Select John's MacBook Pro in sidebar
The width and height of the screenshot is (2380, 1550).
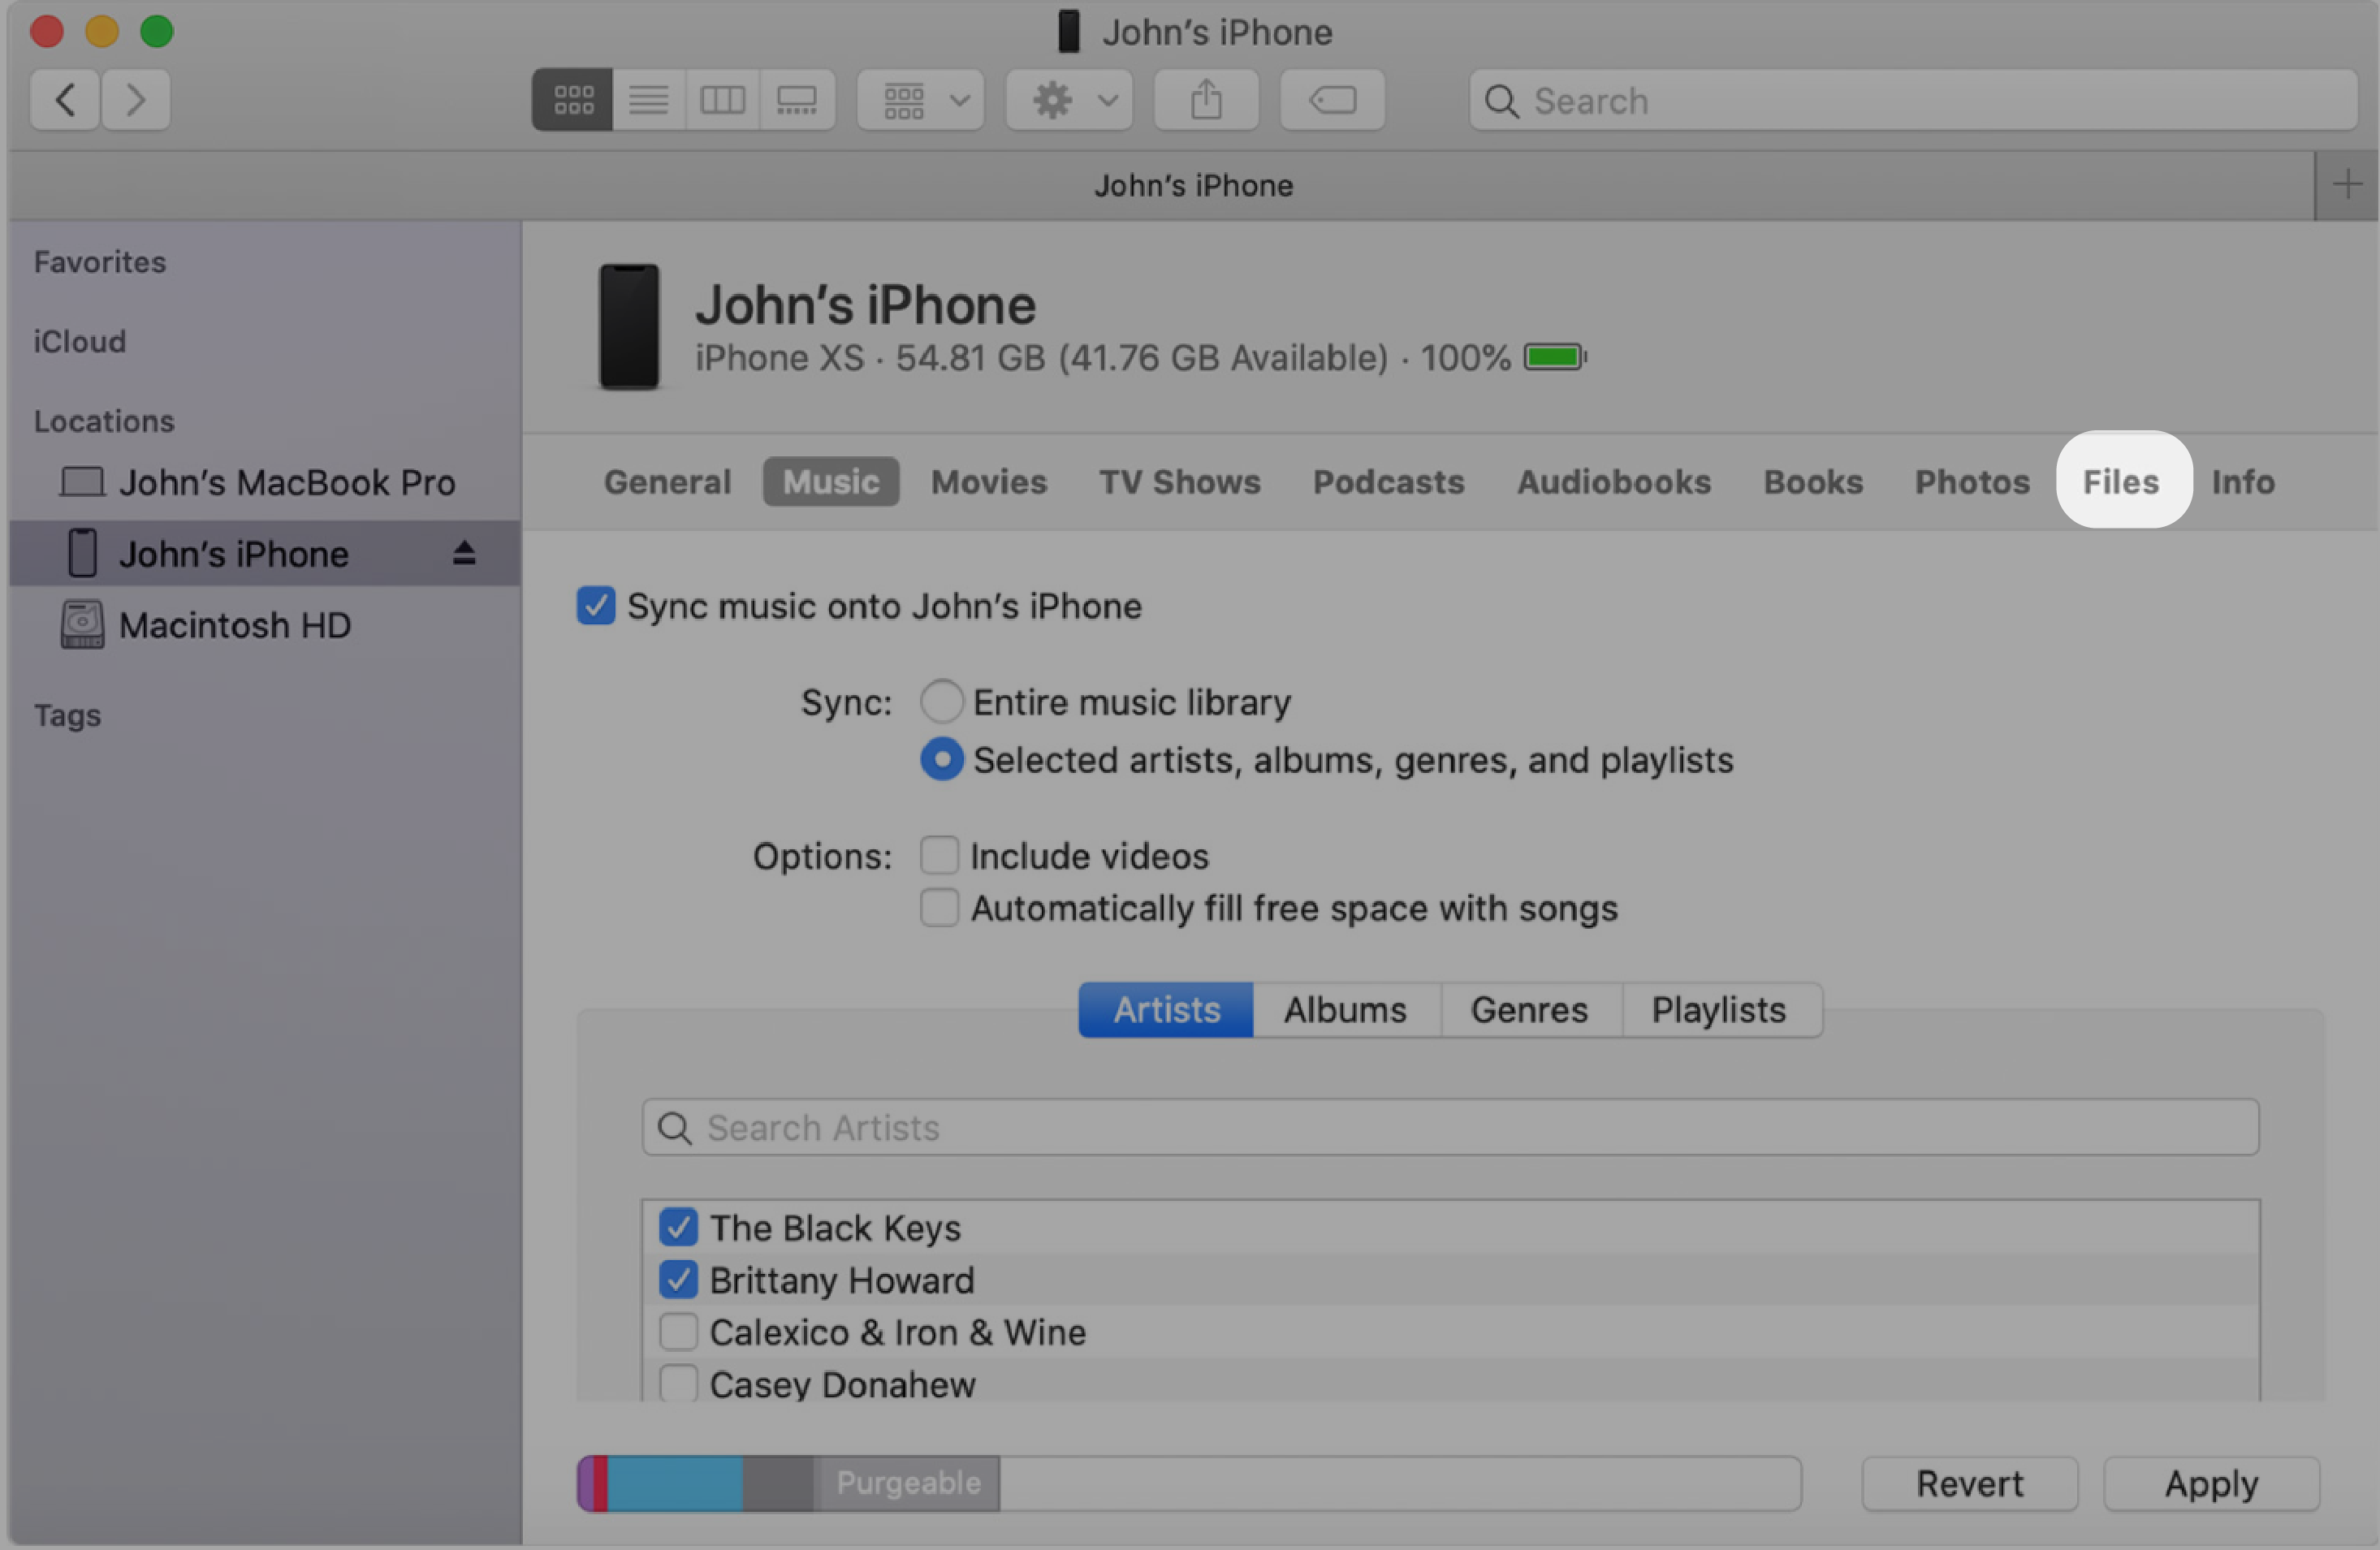point(284,482)
